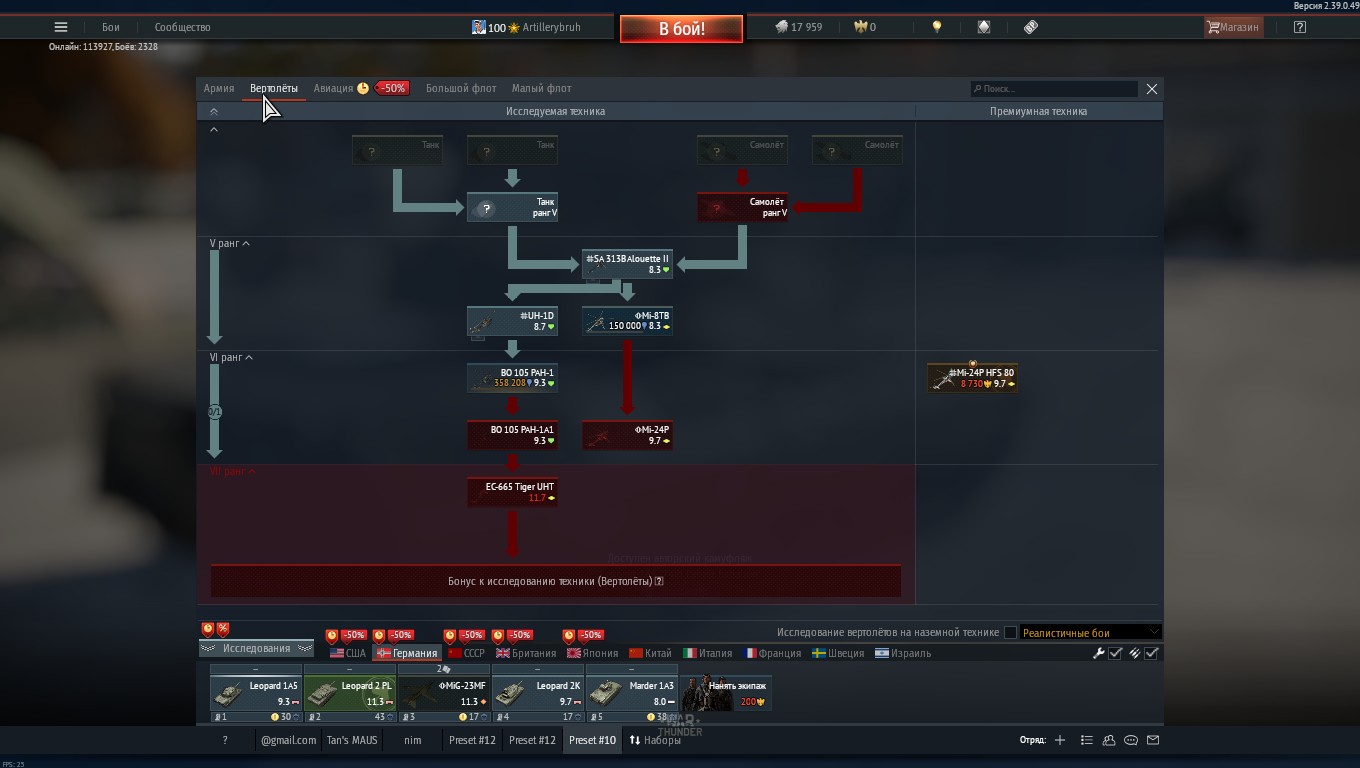Click the vehicle search field
Screen dimensions: 1360x768
pos(1054,89)
